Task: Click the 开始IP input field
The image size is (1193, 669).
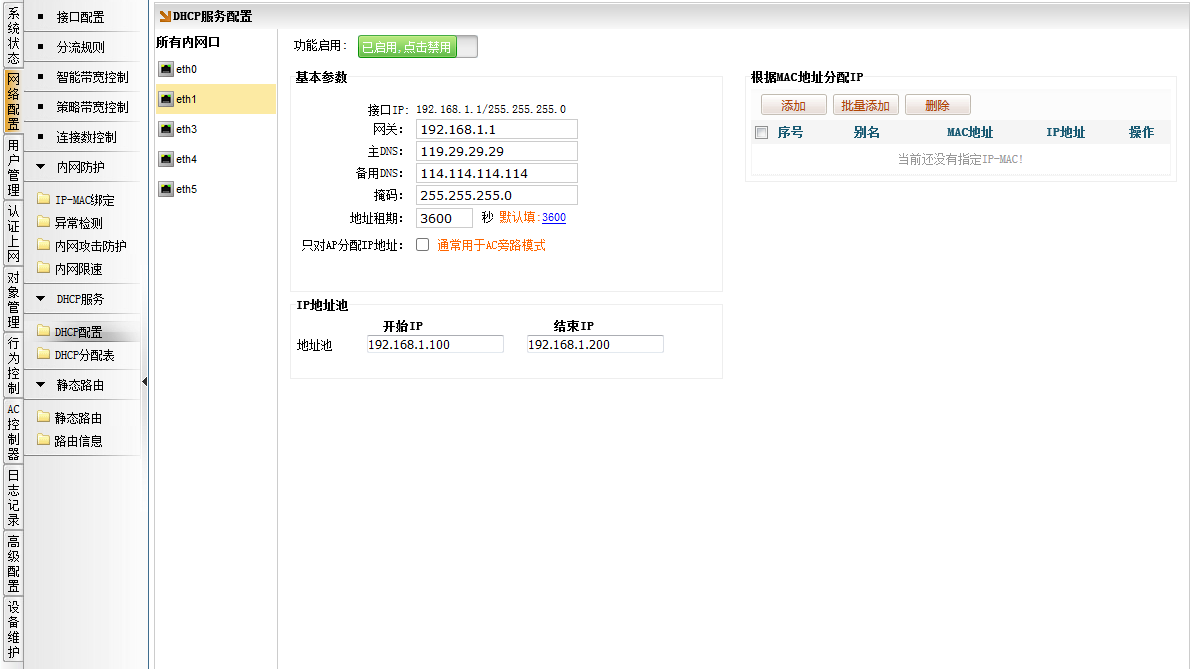Action: pos(435,345)
